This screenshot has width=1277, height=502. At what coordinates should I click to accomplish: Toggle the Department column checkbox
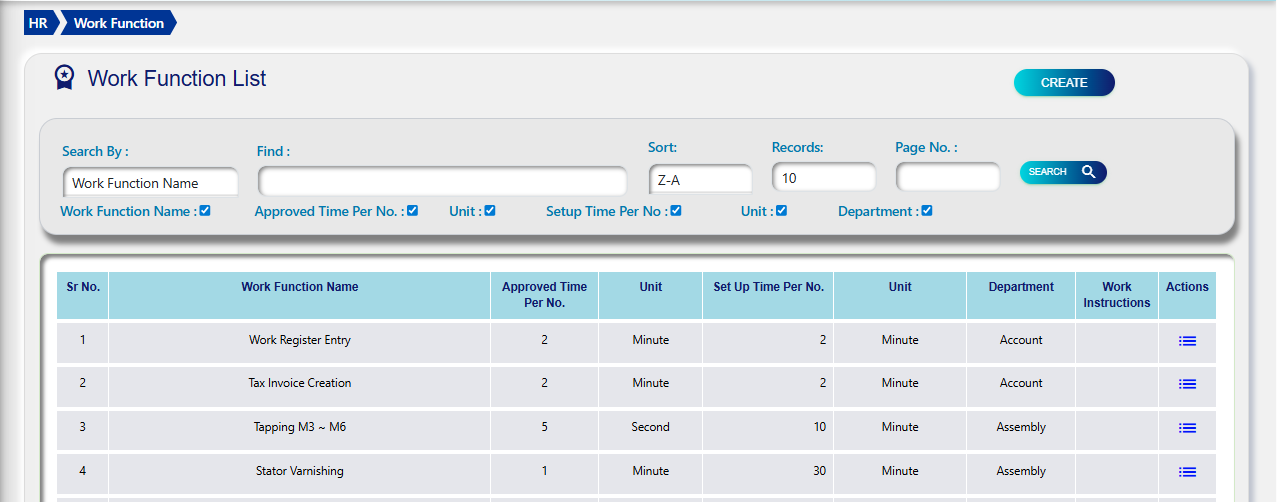(927, 211)
